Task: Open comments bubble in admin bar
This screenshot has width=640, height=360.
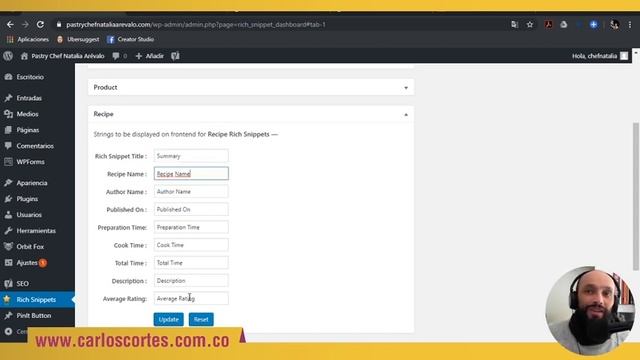Action: [120, 56]
